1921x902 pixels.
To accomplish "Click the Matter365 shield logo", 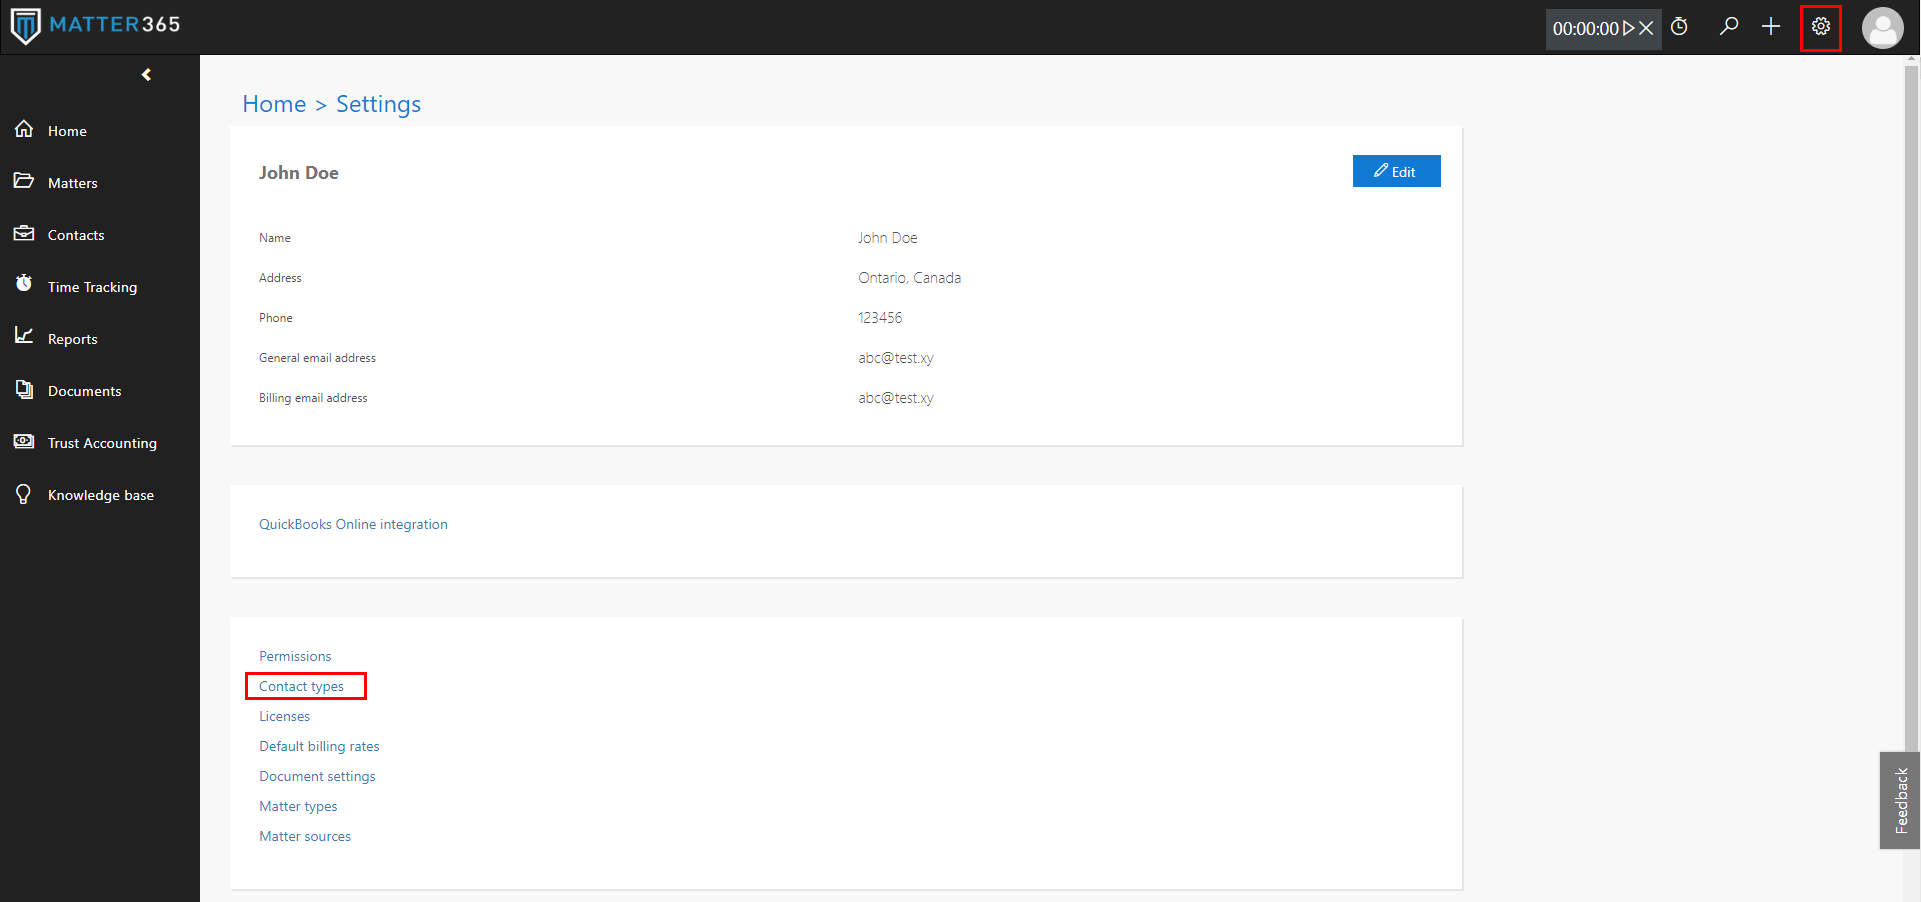I will (x=25, y=26).
